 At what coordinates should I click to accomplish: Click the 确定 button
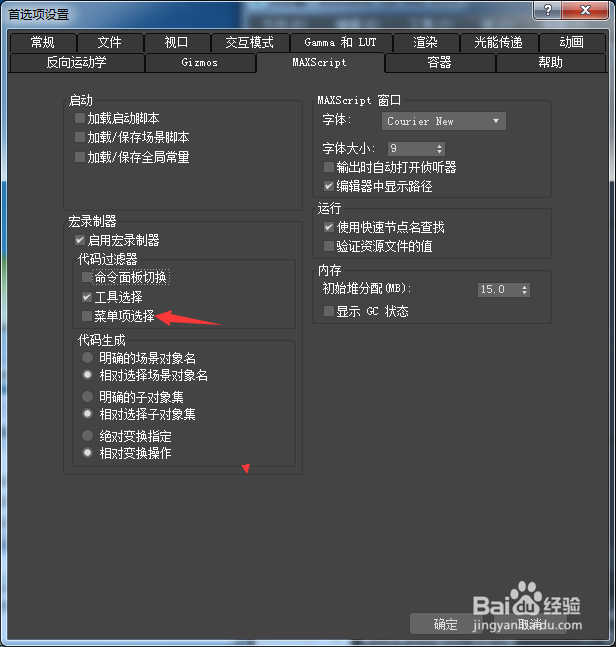[x=446, y=623]
